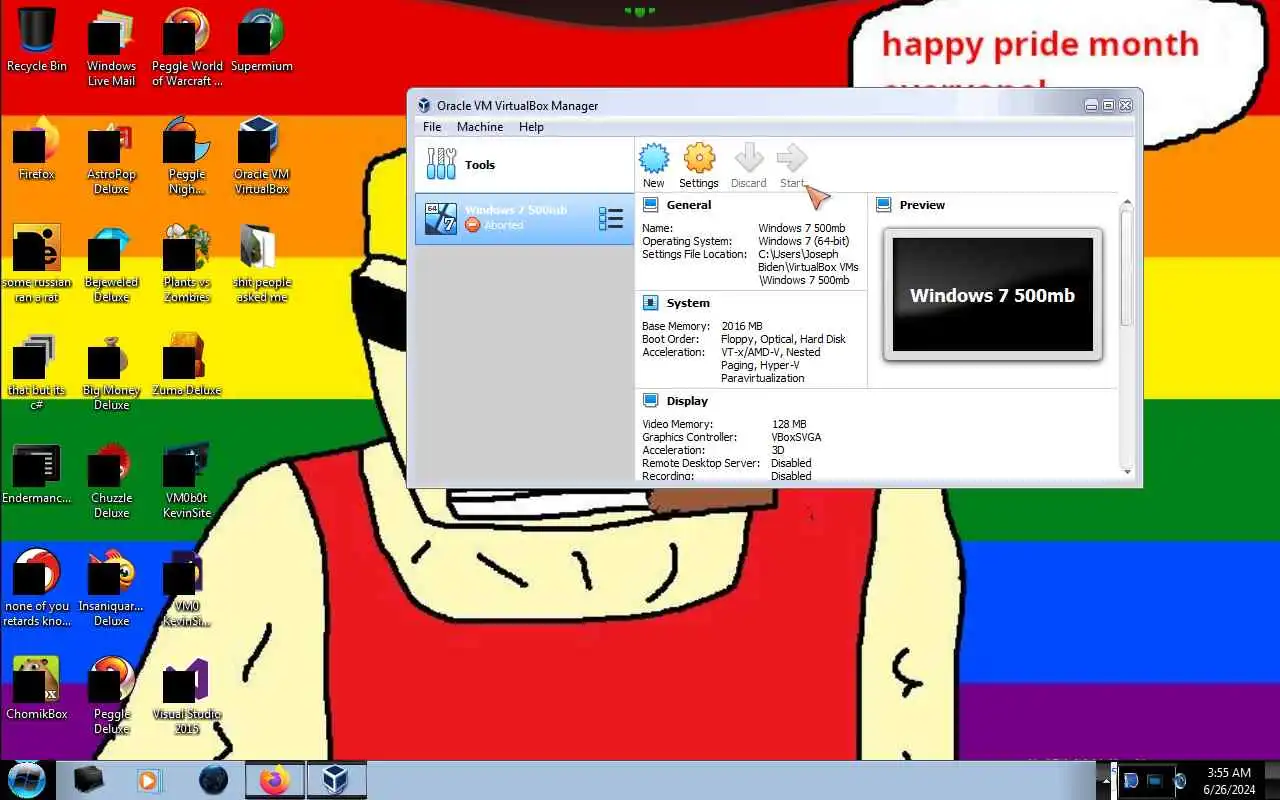
Task: Click 'Floppy, Optical, Hard Disk' boot order text
Action: (x=784, y=339)
